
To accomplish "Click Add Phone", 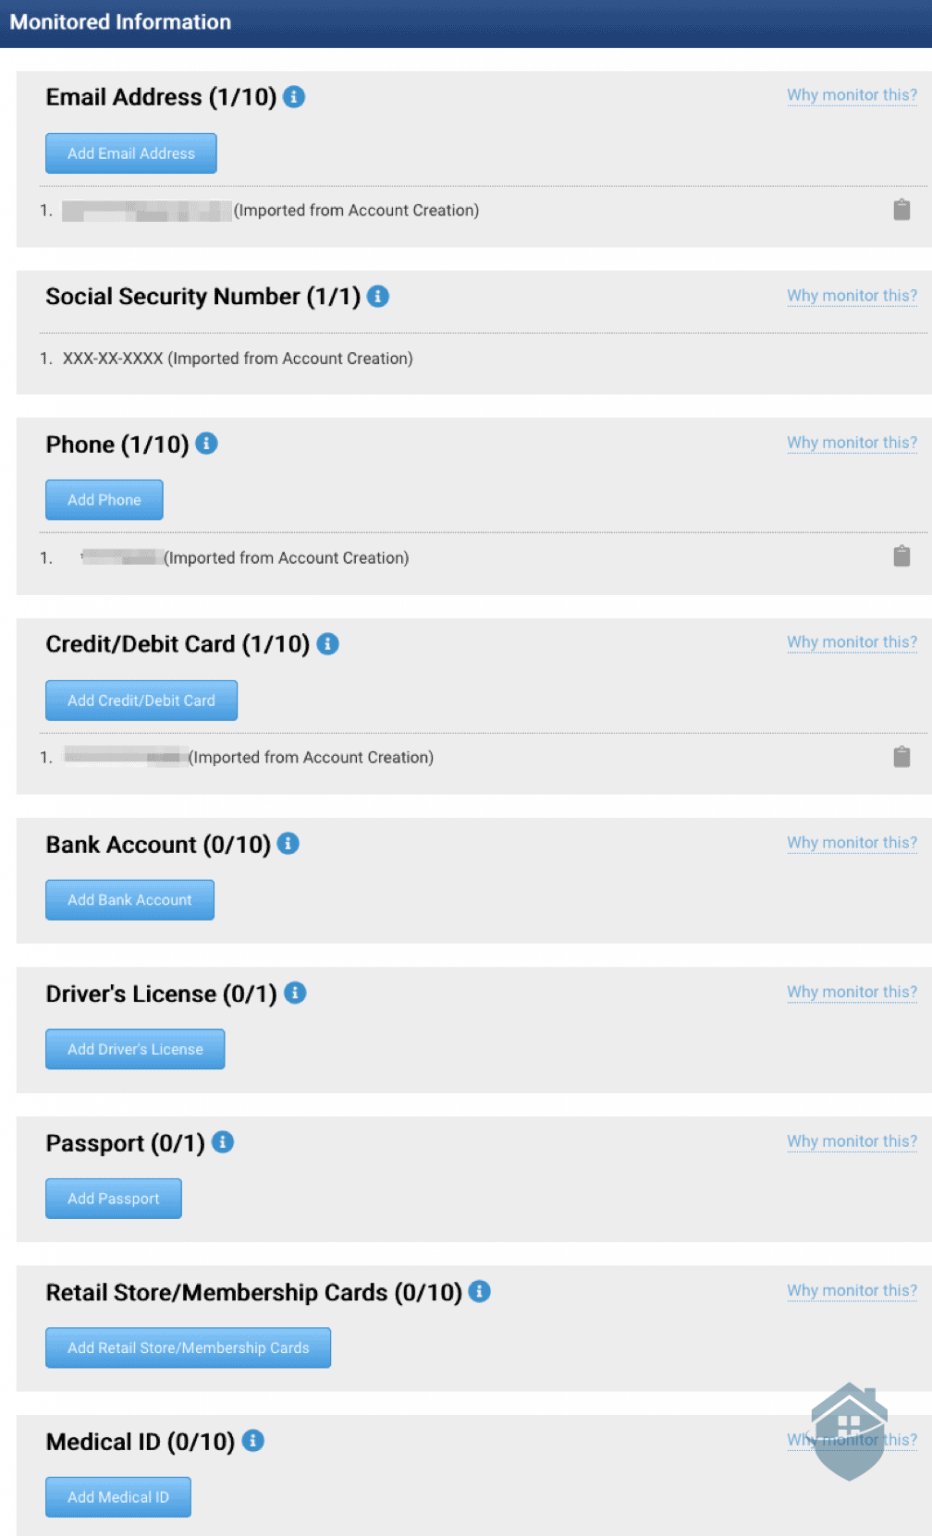I will [x=103, y=499].
